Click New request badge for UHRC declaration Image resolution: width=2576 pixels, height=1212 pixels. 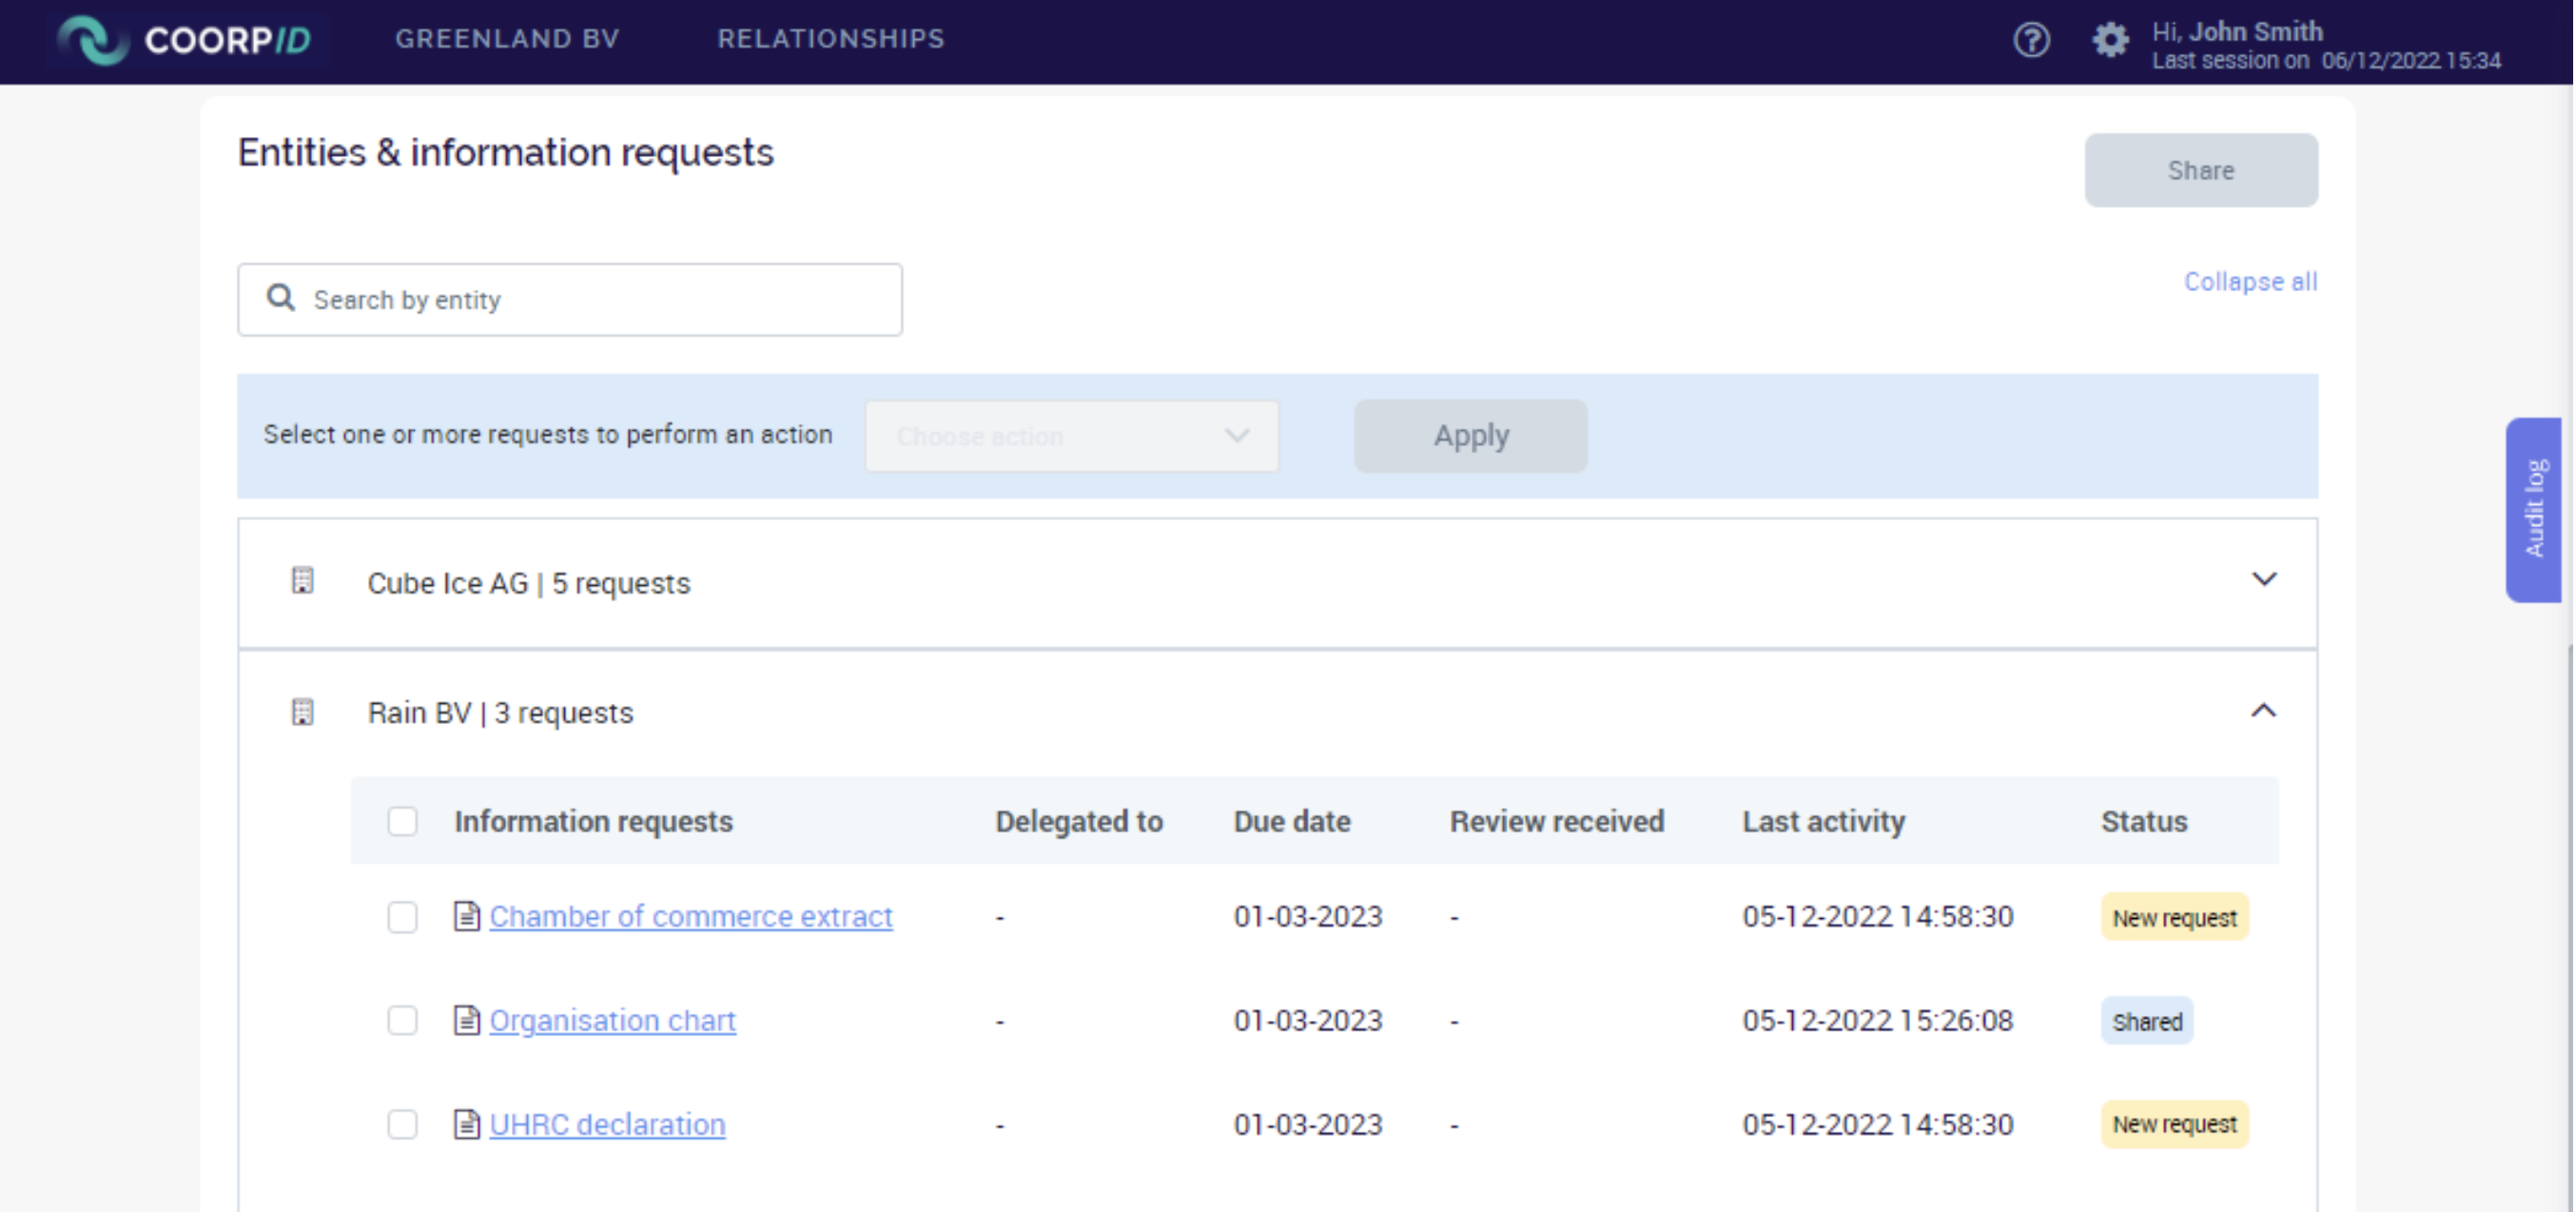tap(2174, 1124)
